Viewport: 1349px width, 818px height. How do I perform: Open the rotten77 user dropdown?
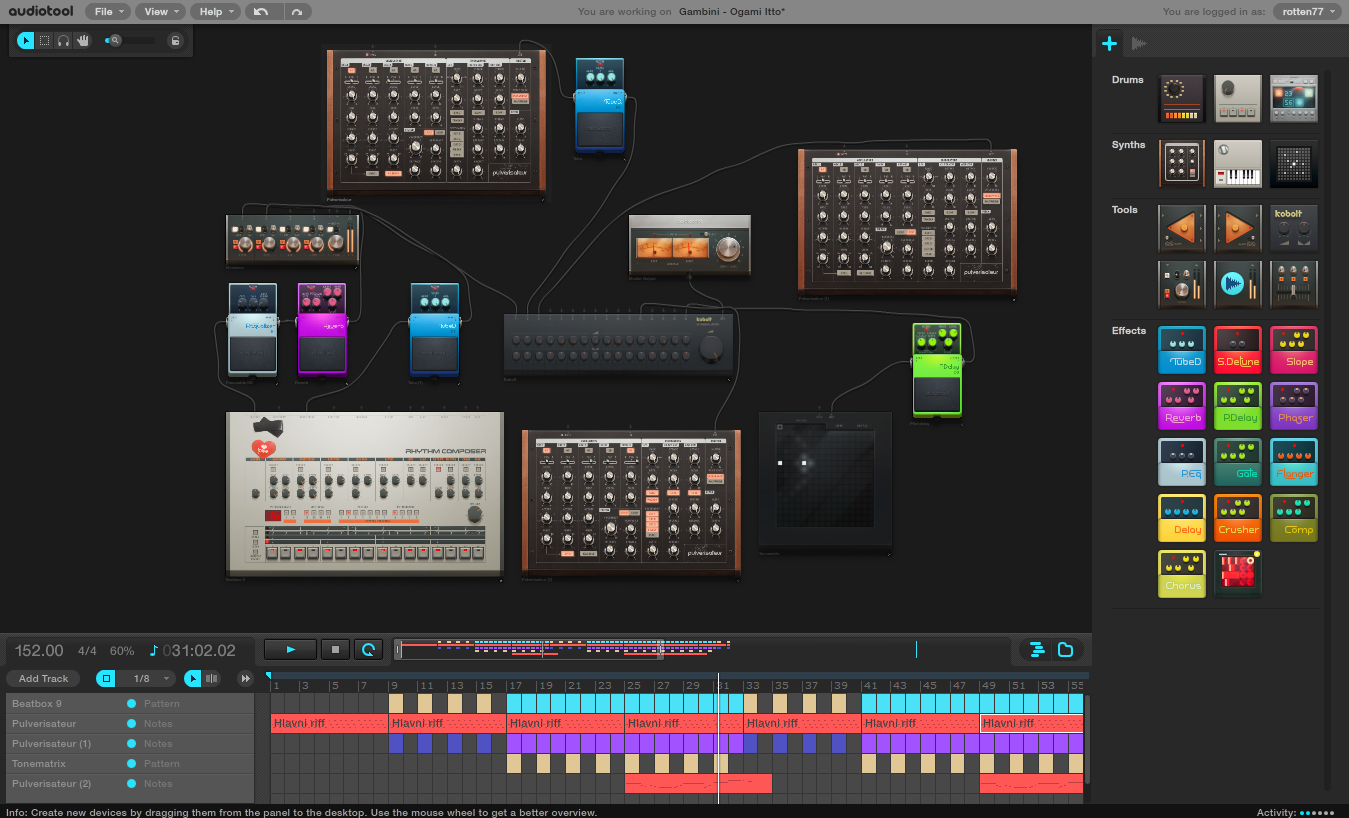coord(1307,12)
